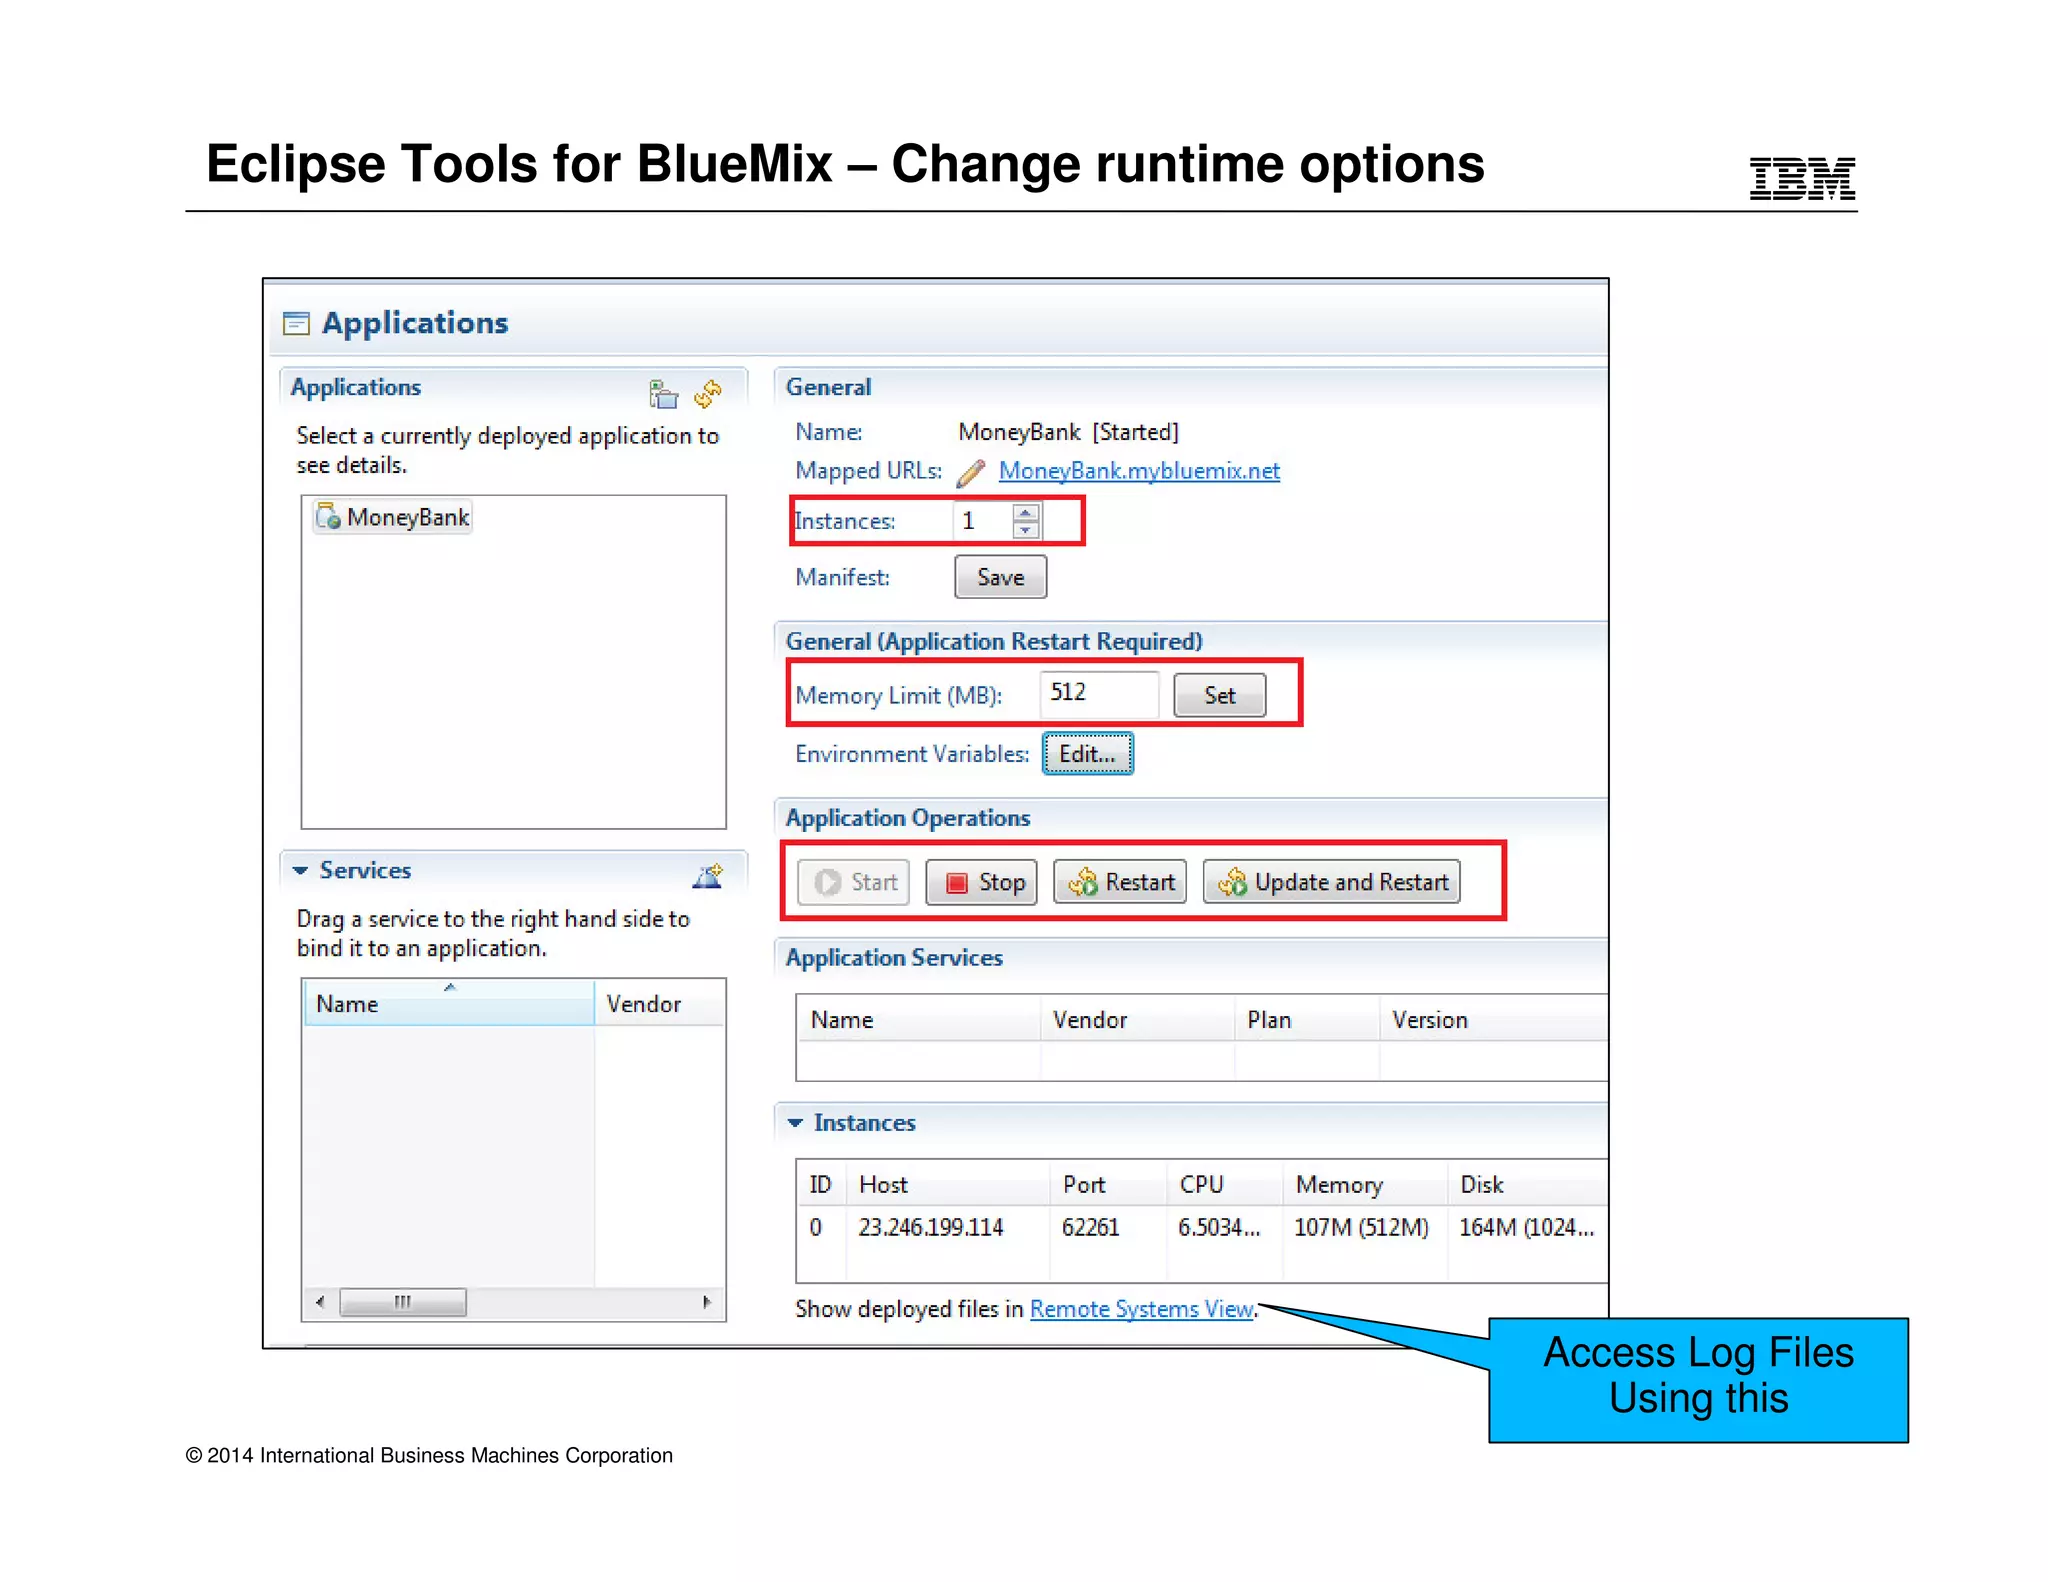Click the Host column header in Instances table
The width and height of the screenshot is (2048, 1582).
pos(948,1184)
